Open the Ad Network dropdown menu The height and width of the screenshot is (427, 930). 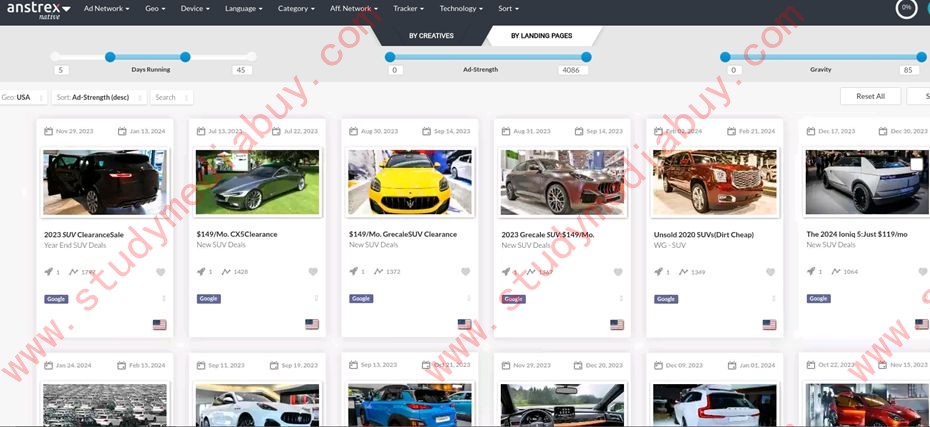(106, 9)
